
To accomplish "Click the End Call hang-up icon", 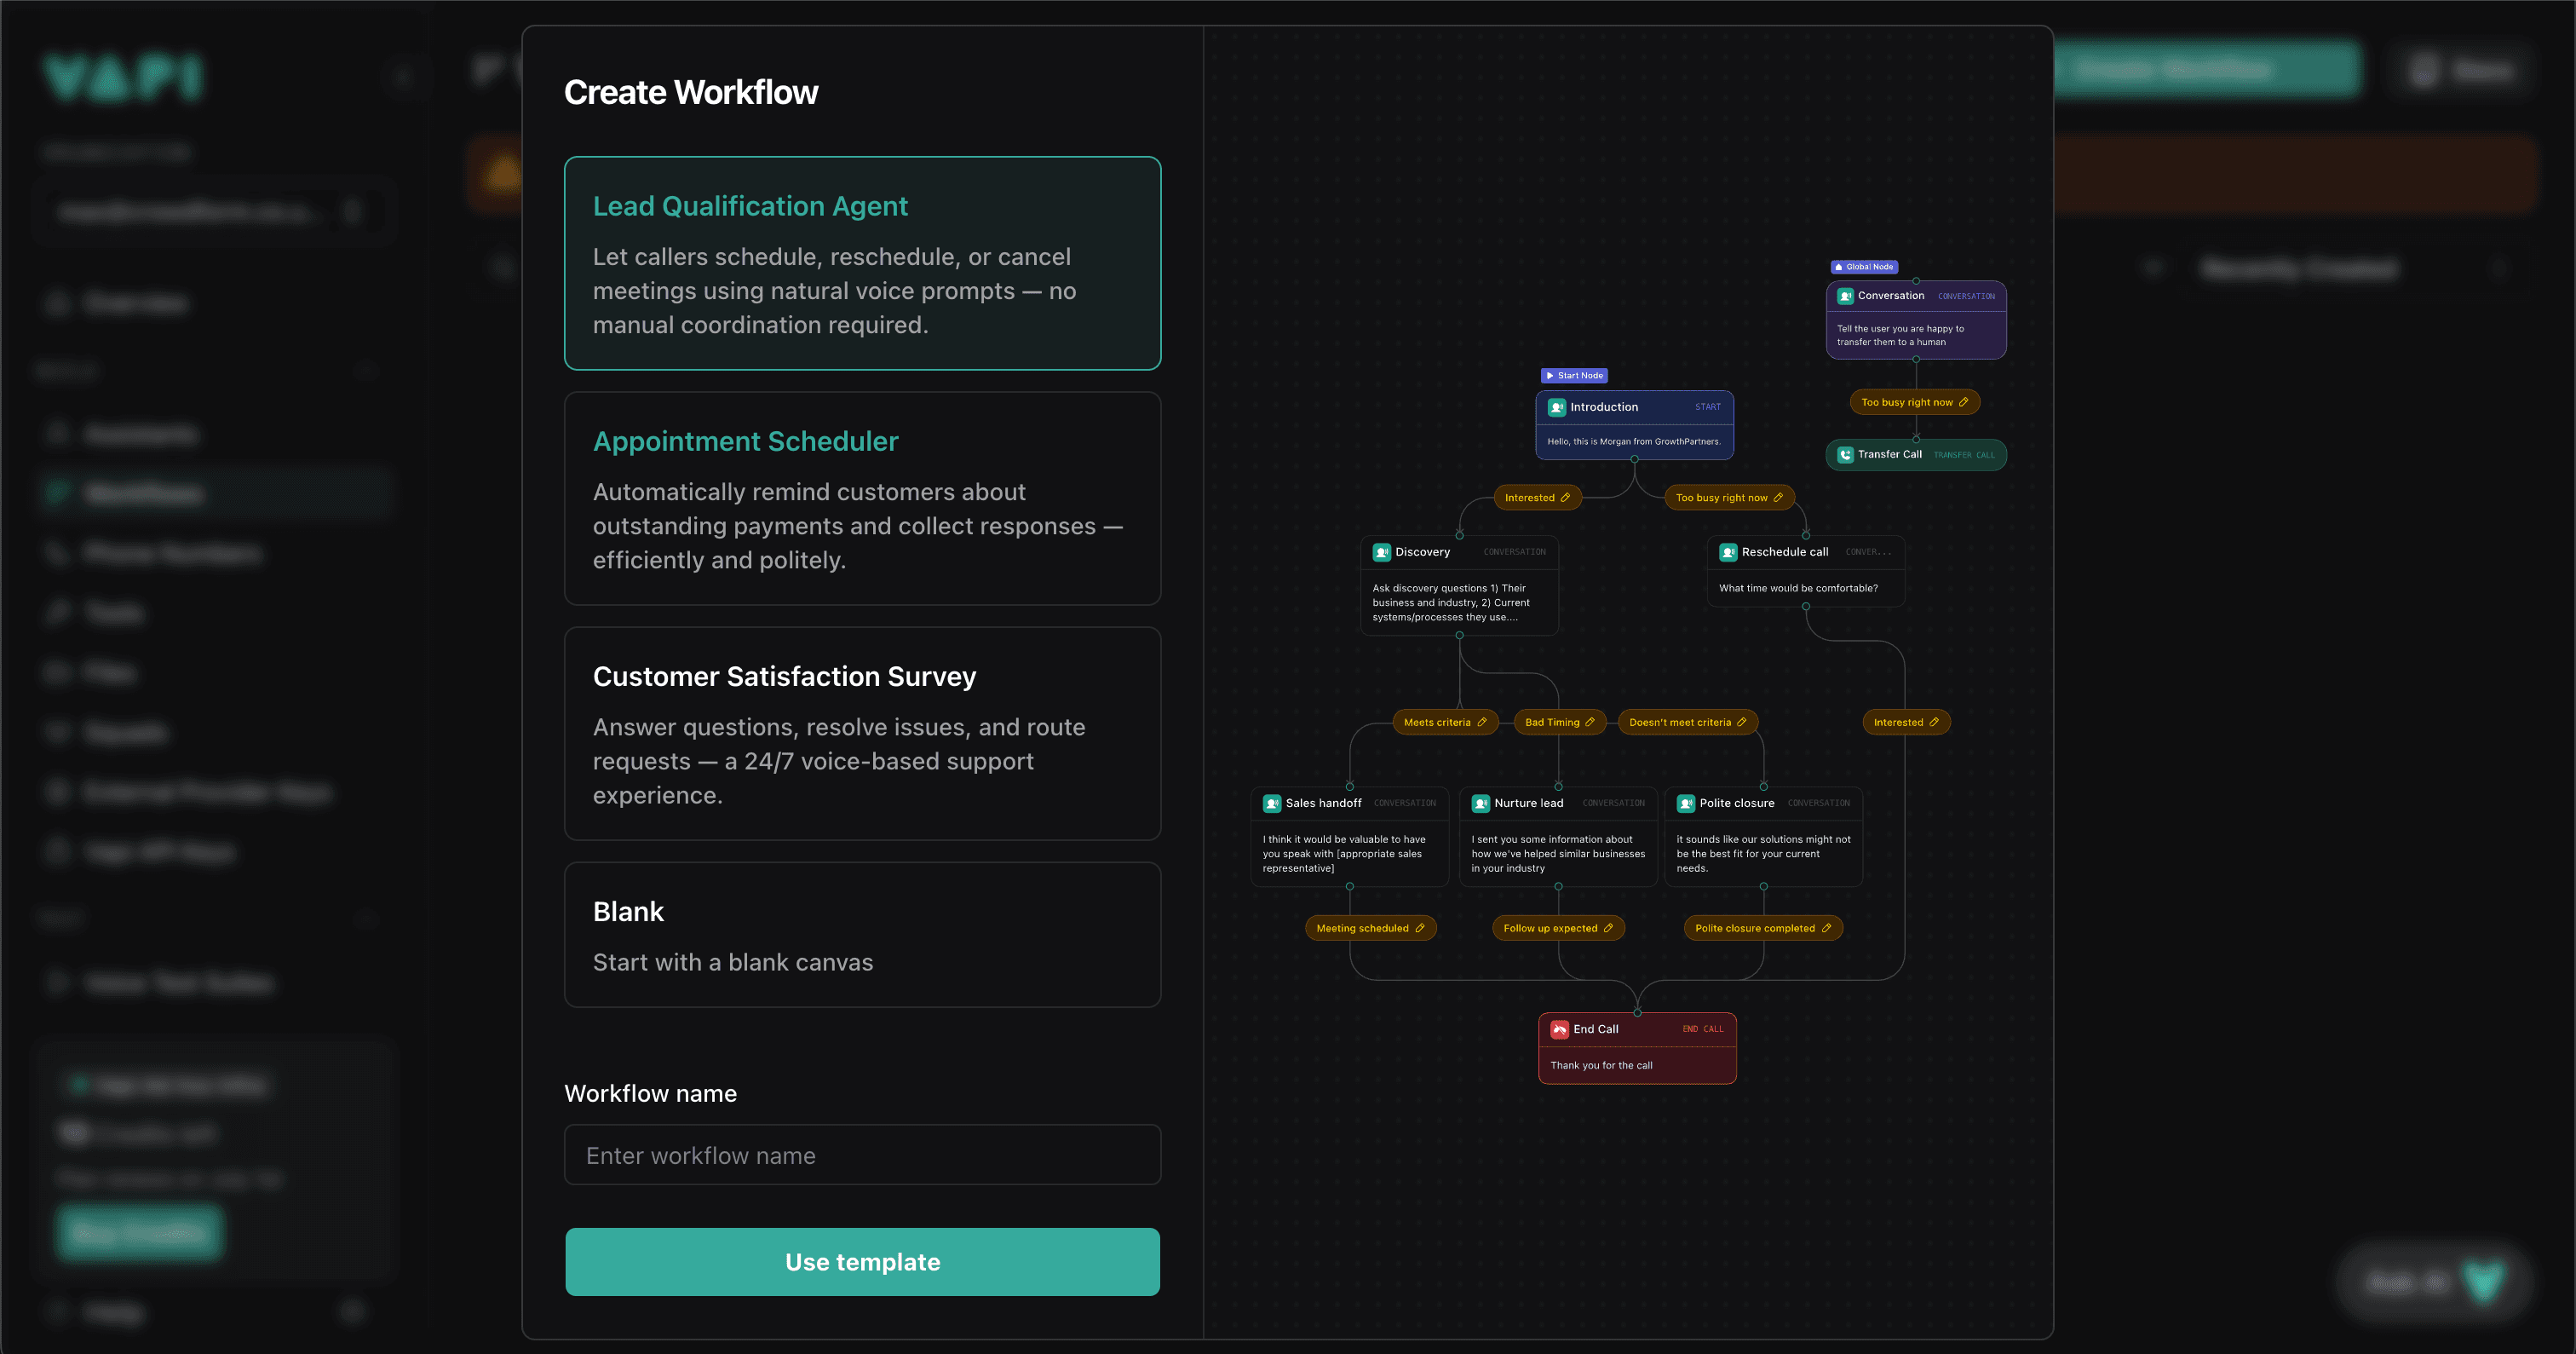I will pyautogui.click(x=1560, y=1029).
